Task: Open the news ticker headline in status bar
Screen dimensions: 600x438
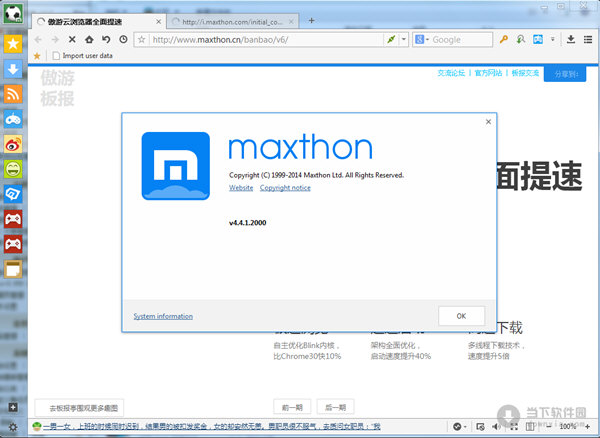Action: click(212, 426)
